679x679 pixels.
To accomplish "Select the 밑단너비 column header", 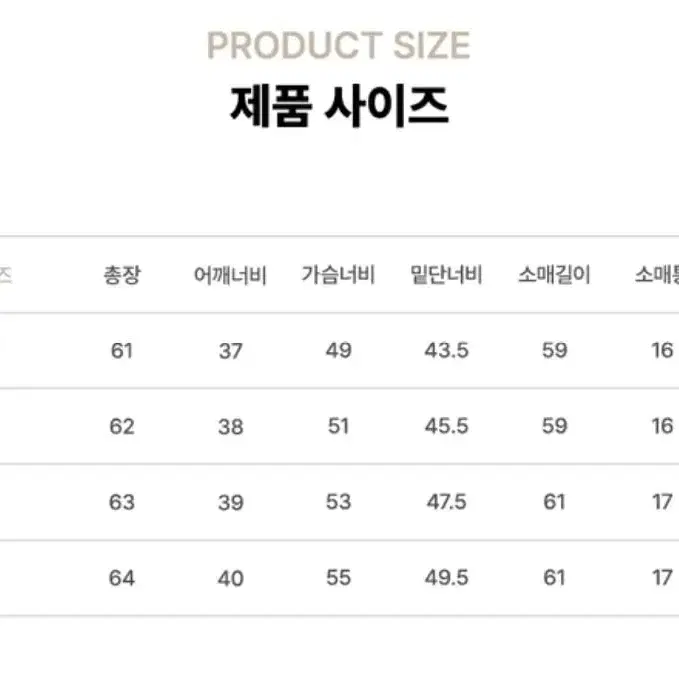I will coord(446,275).
